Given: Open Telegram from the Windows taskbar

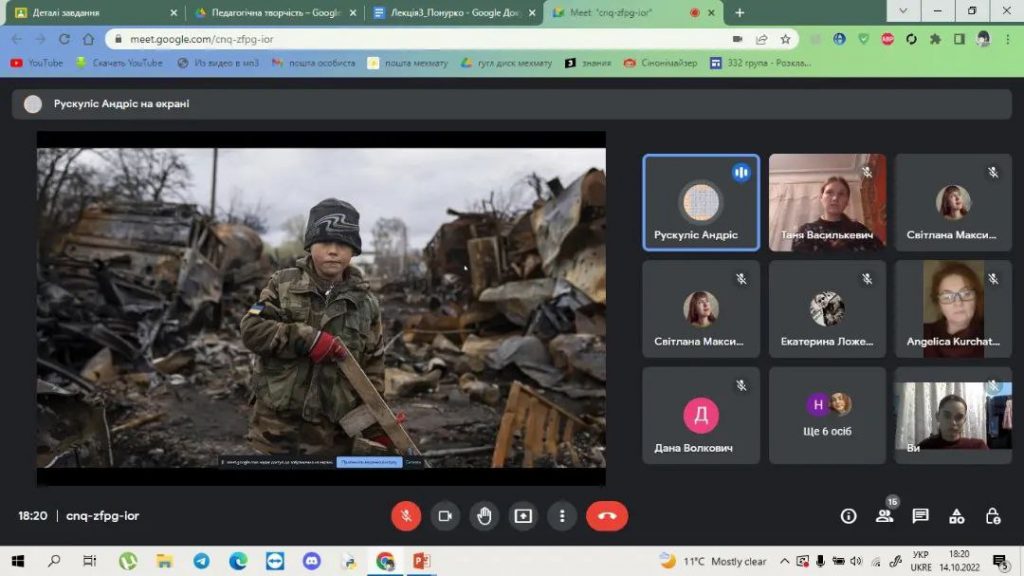Looking at the screenshot, I should click(x=201, y=562).
